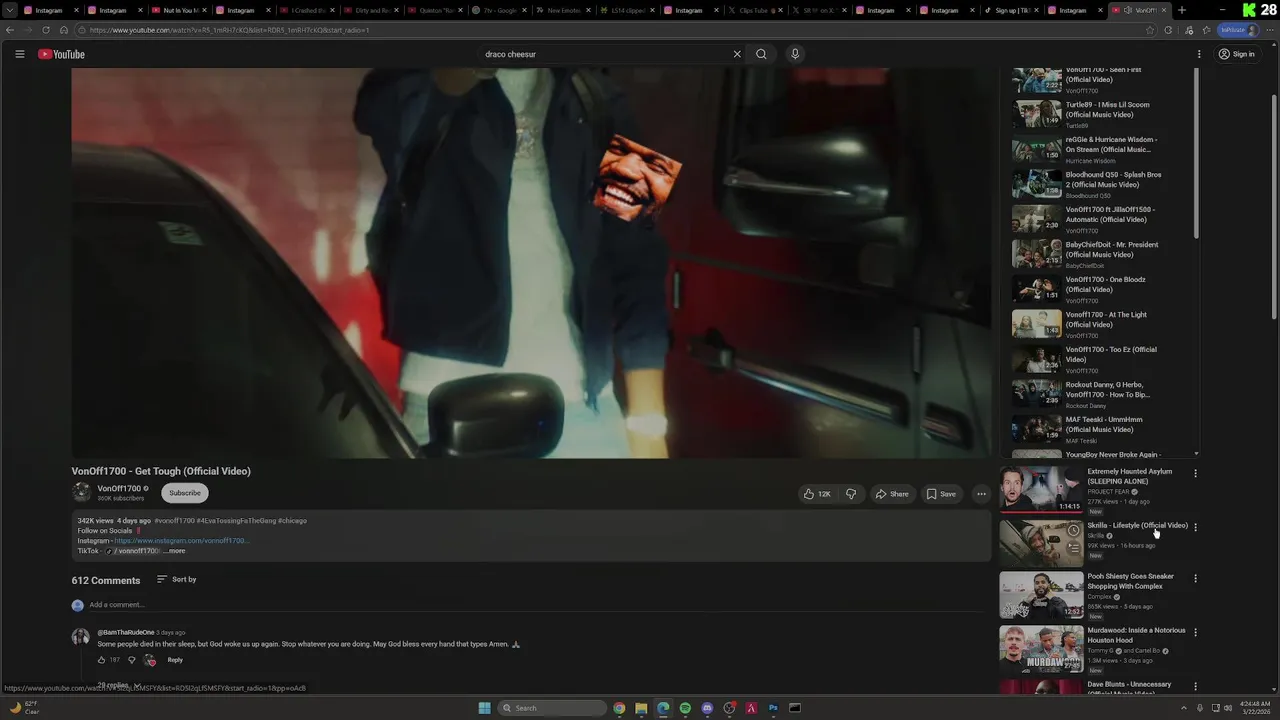Go to YouTube home via logo
The width and height of the screenshot is (1280, 720).
(61, 54)
